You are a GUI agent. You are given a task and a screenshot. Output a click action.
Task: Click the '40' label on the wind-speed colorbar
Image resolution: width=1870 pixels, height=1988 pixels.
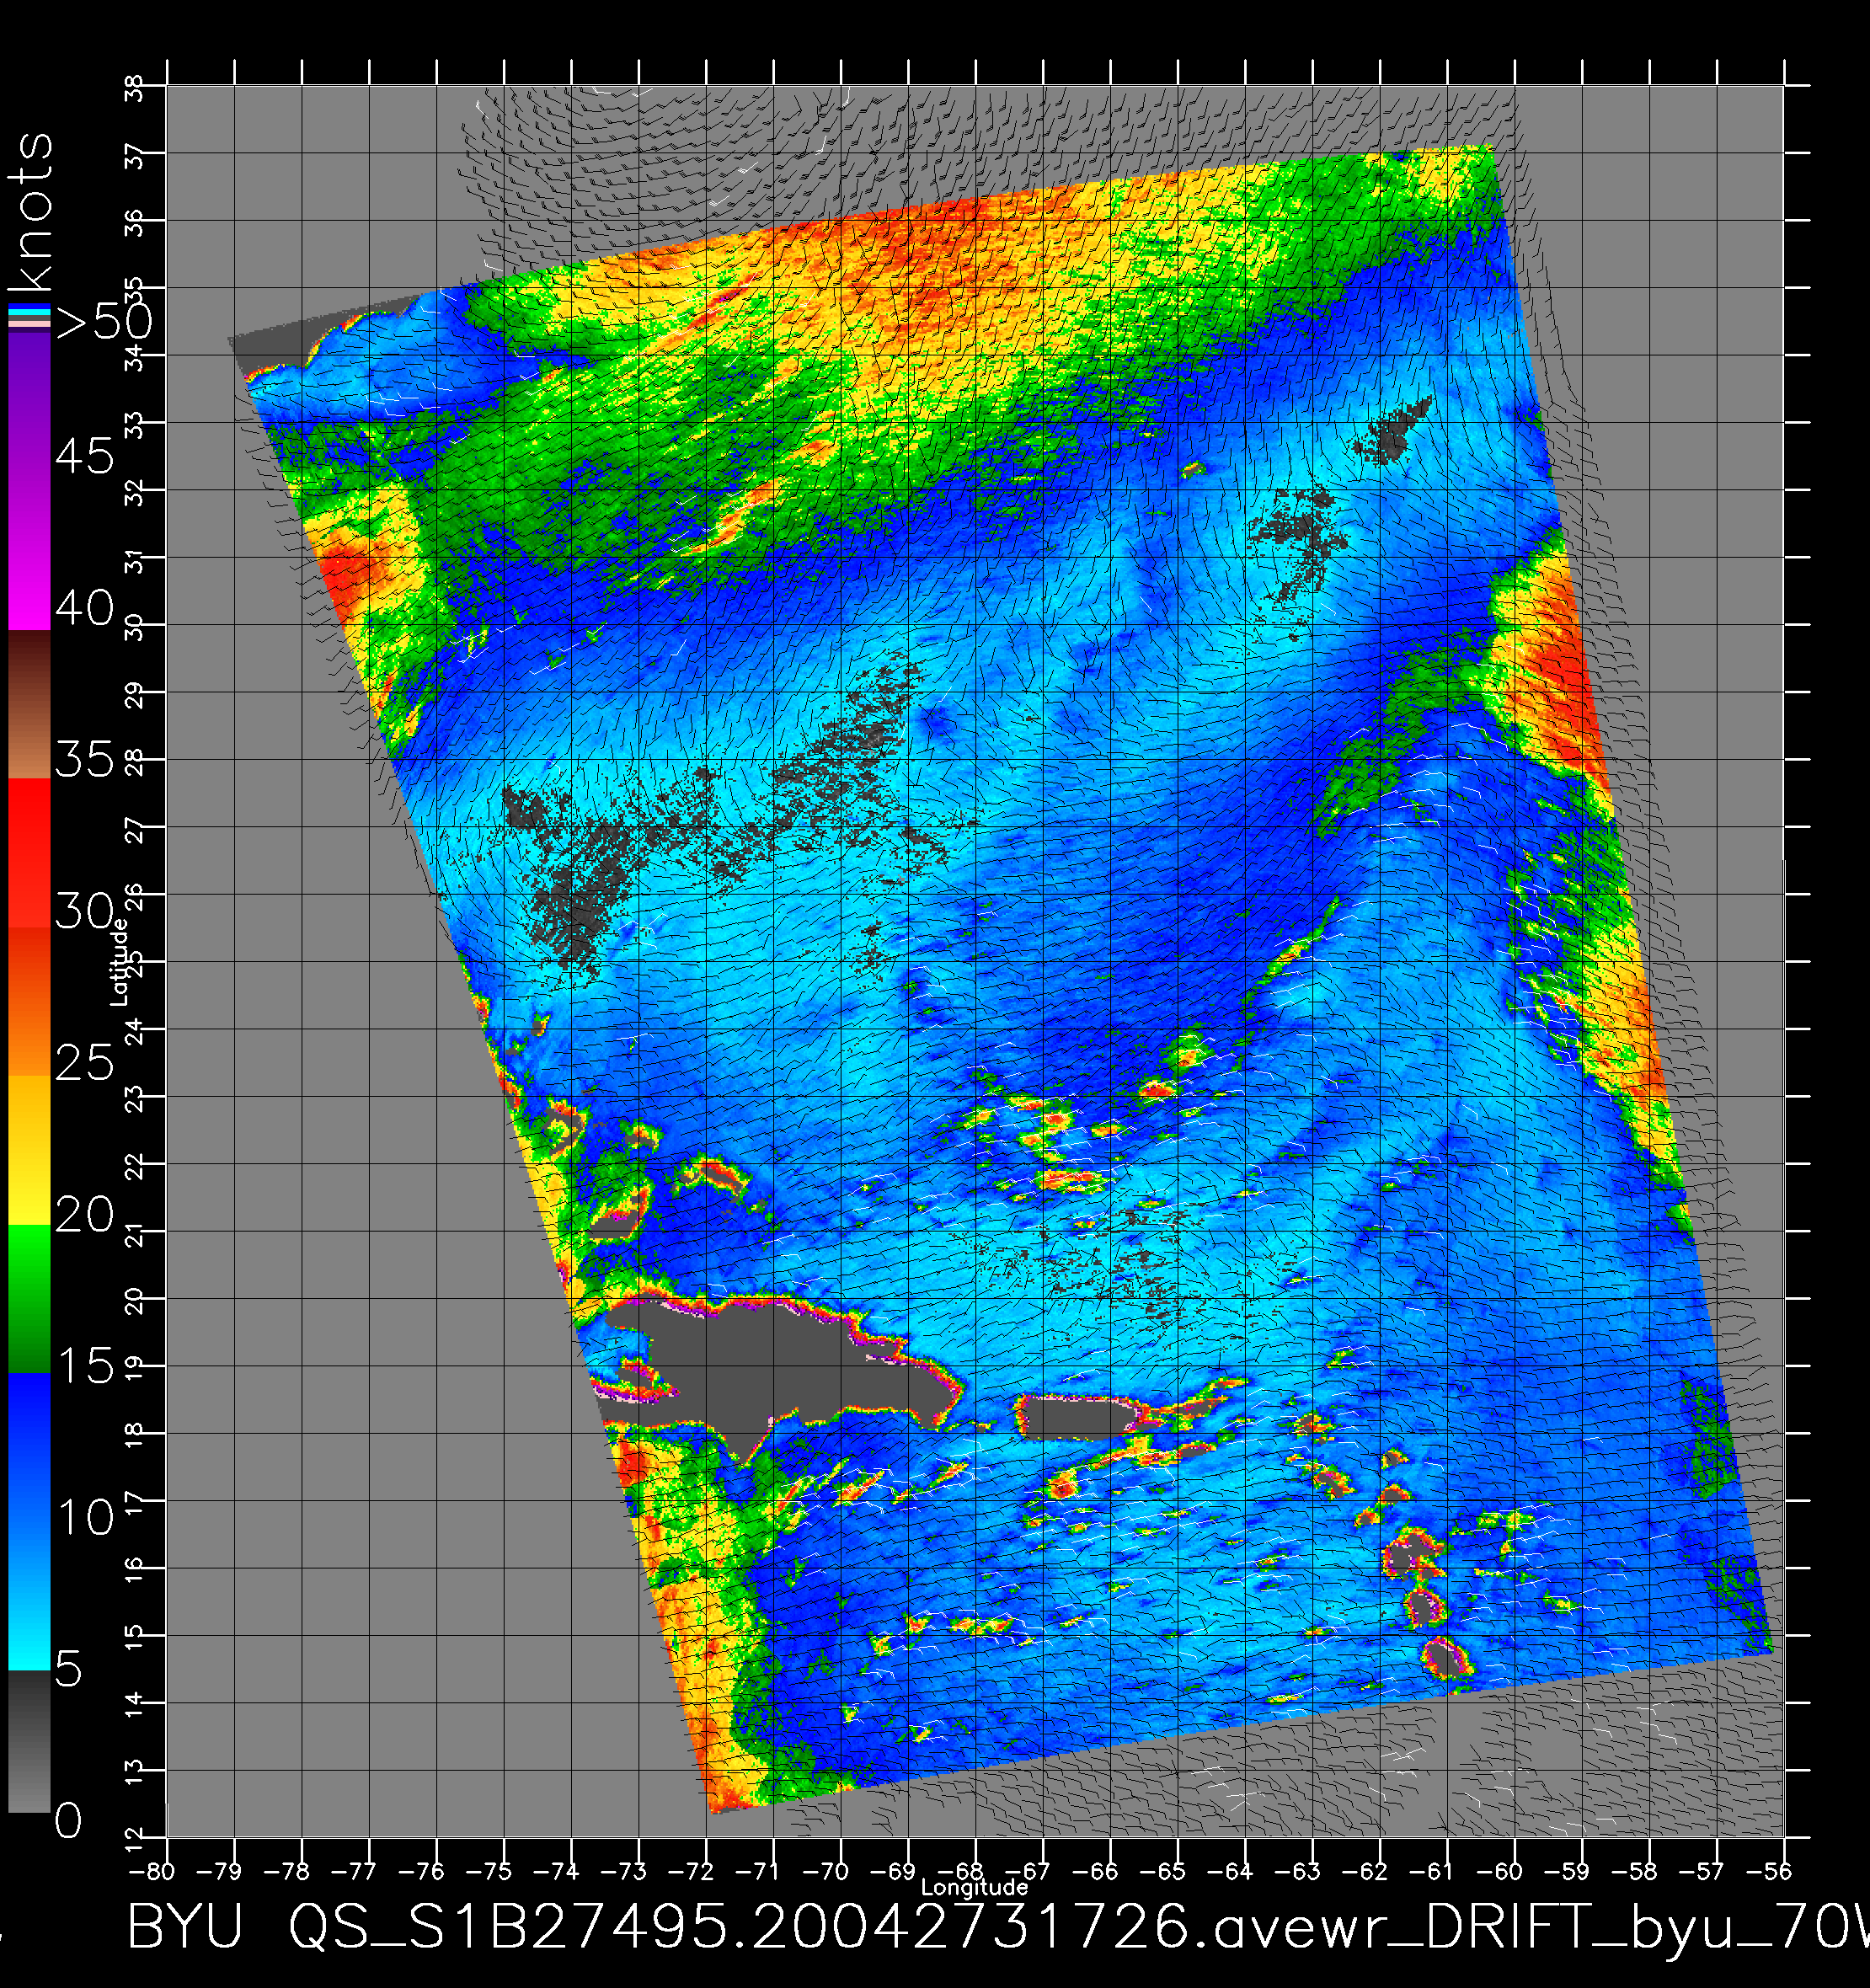coord(85,608)
